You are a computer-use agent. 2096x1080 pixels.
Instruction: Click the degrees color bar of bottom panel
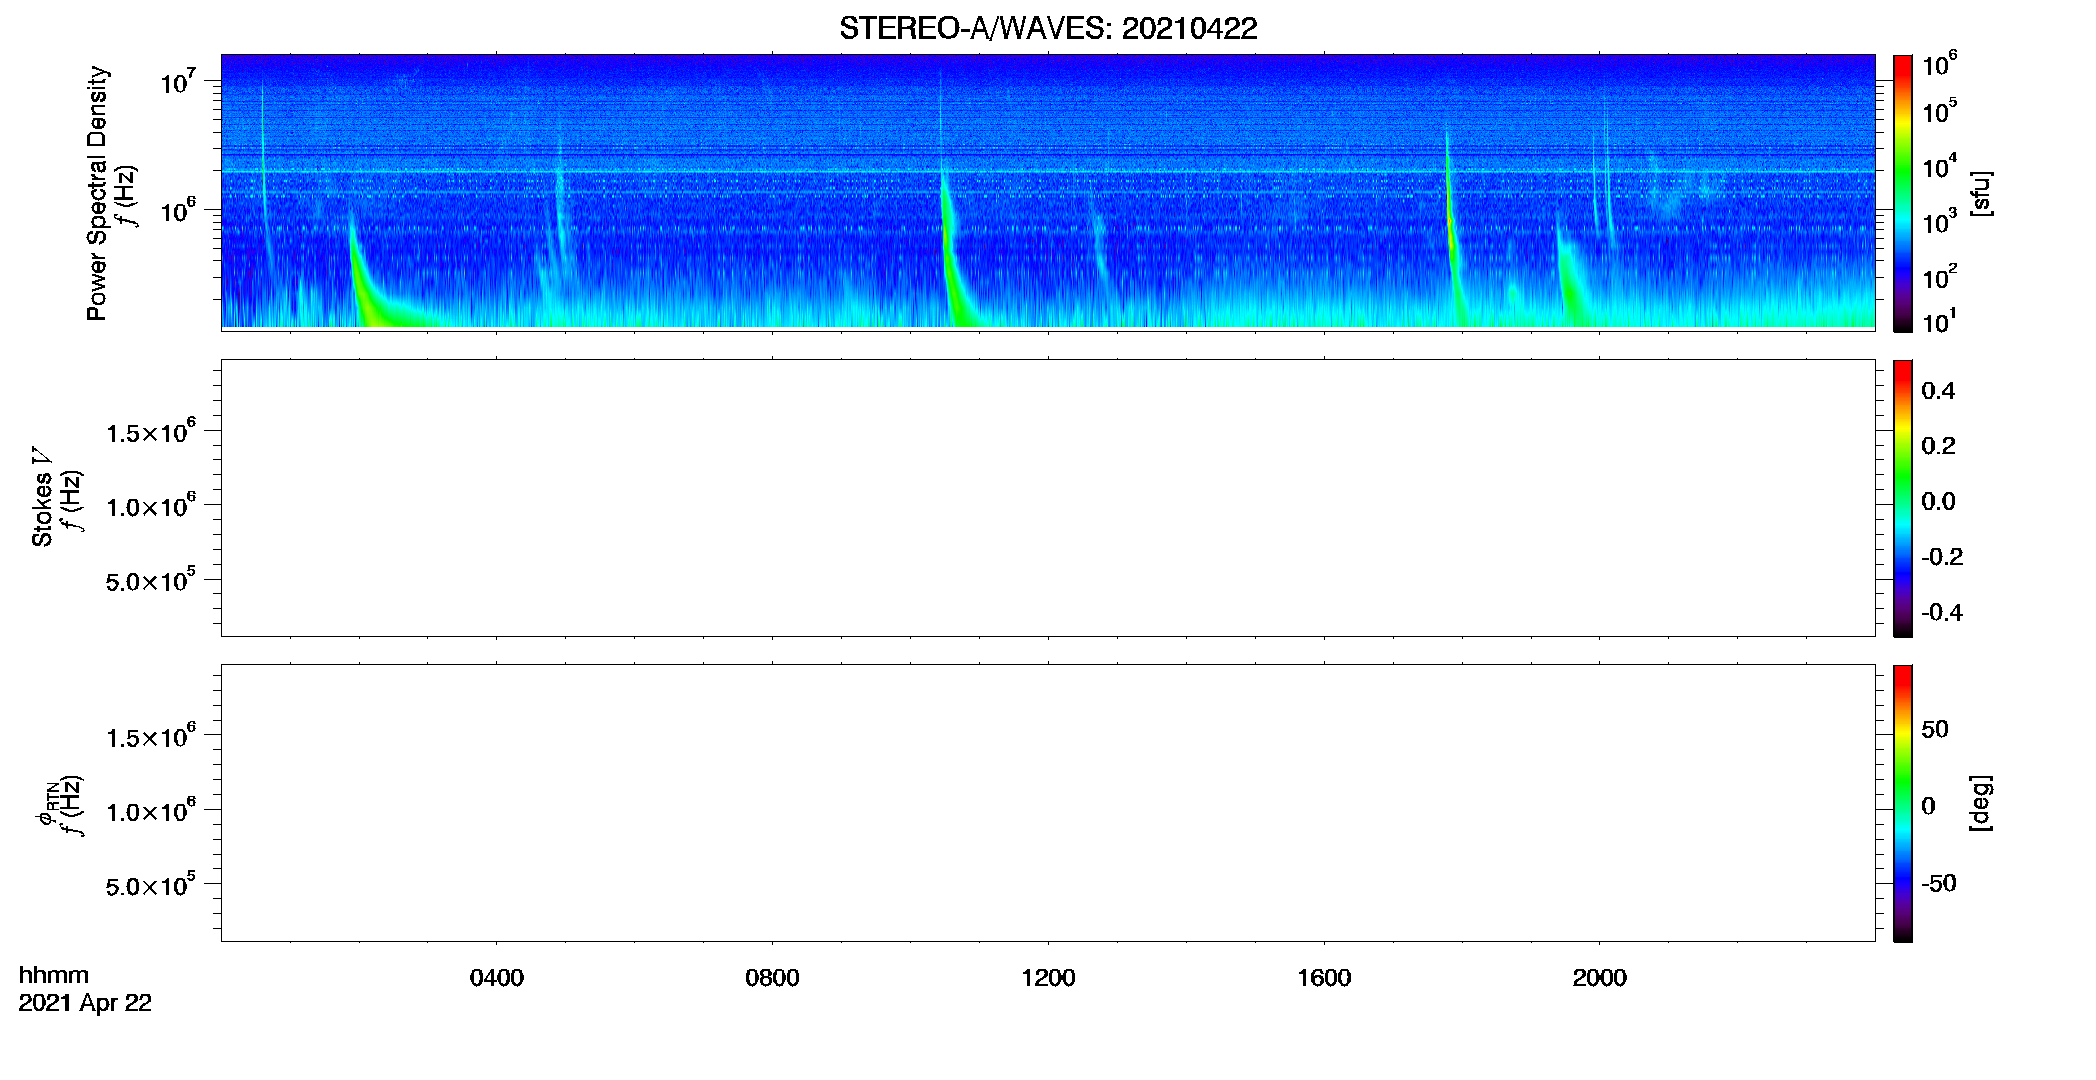tap(1902, 803)
